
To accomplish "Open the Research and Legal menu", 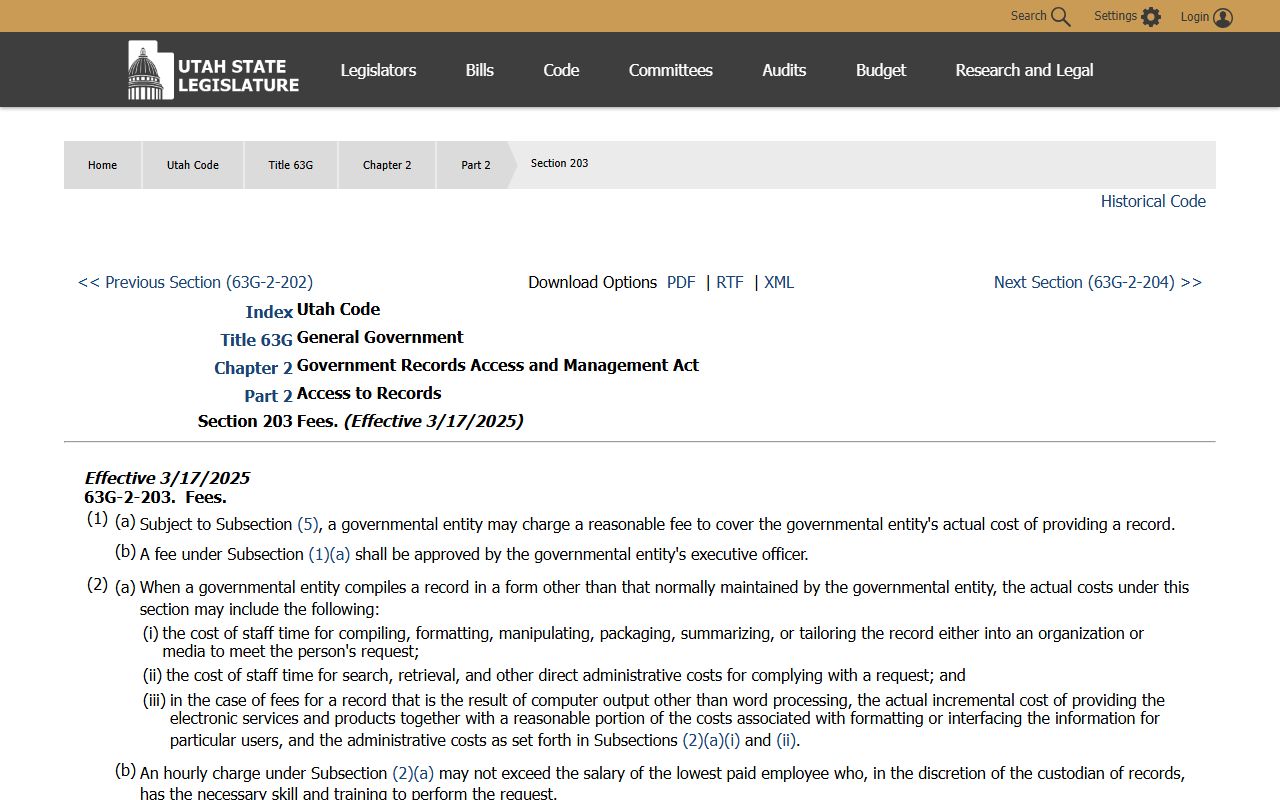I will tap(1024, 70).
